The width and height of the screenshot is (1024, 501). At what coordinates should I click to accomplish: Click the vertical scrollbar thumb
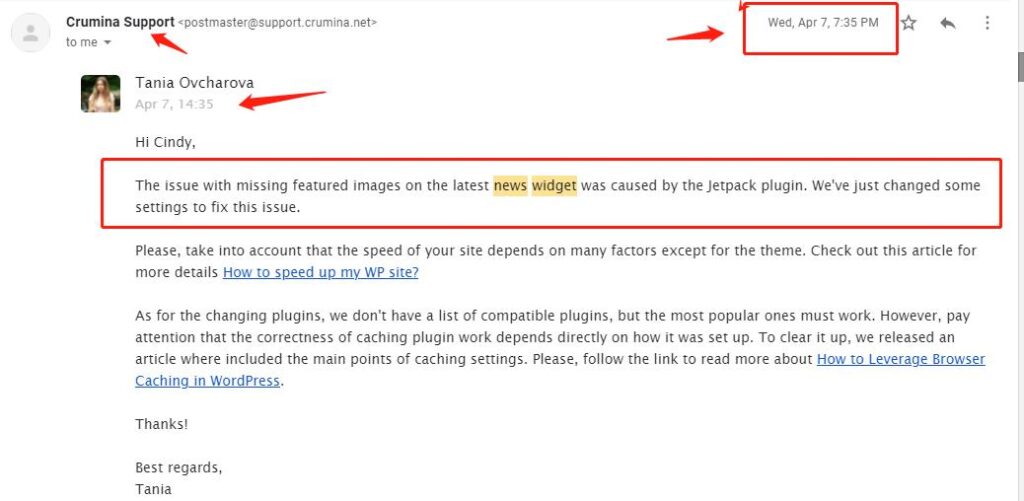tap(1020, 65)
